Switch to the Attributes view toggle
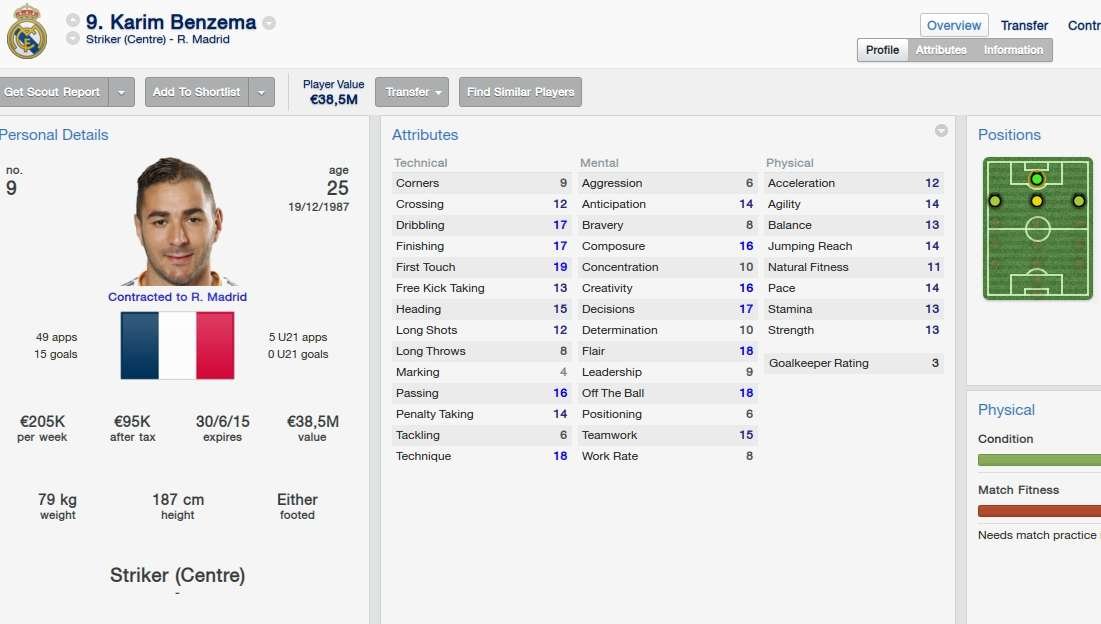 [941, 50]
